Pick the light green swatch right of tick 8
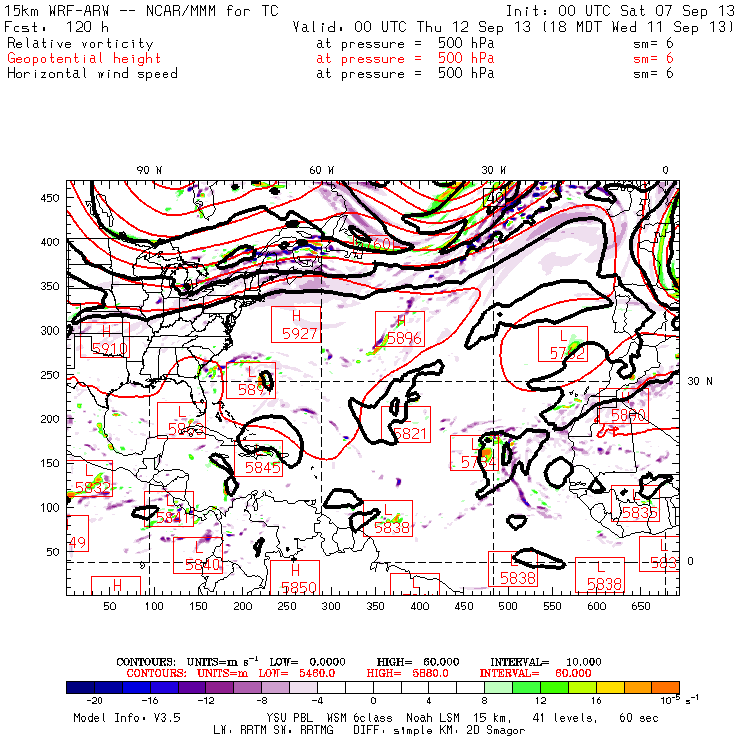740x740 pixels. point(498,687)
